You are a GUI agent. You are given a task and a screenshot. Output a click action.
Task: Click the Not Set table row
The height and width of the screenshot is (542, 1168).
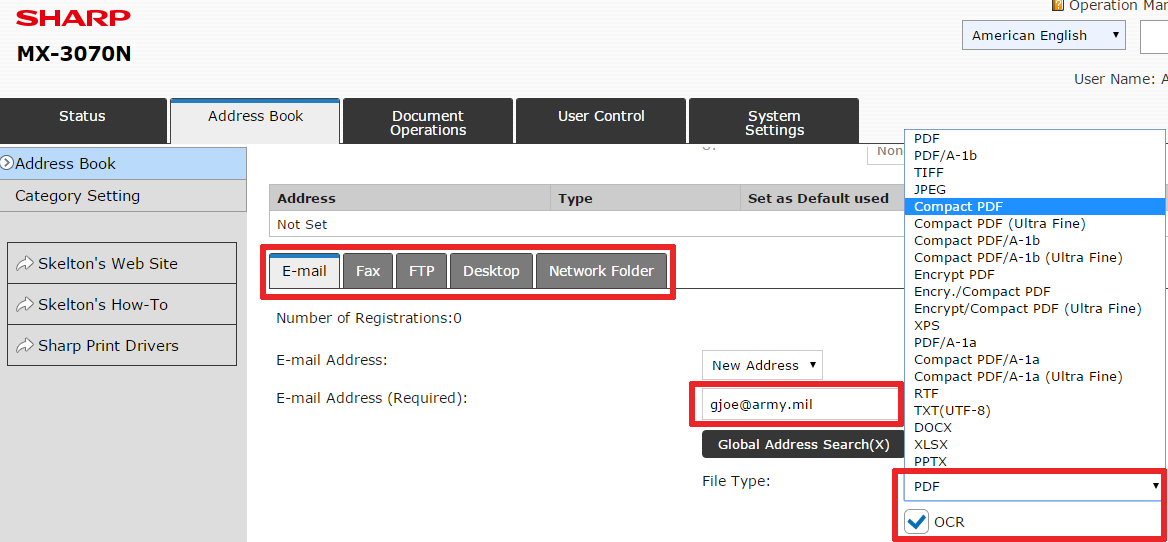point(587,224)
